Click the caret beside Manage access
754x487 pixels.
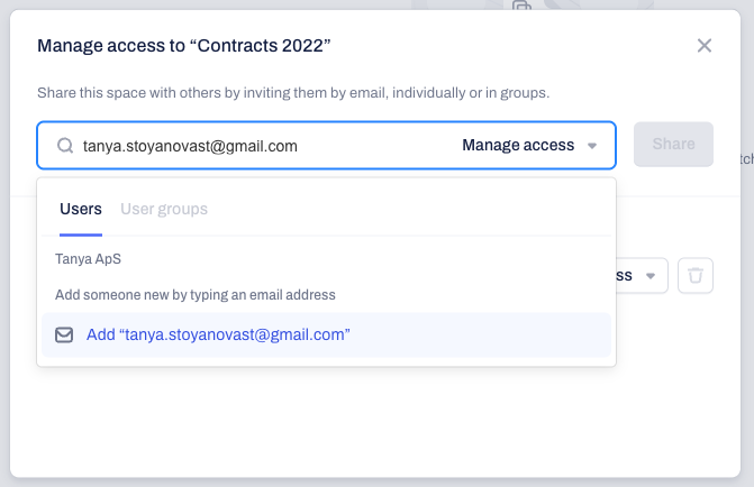click(592, 146)
